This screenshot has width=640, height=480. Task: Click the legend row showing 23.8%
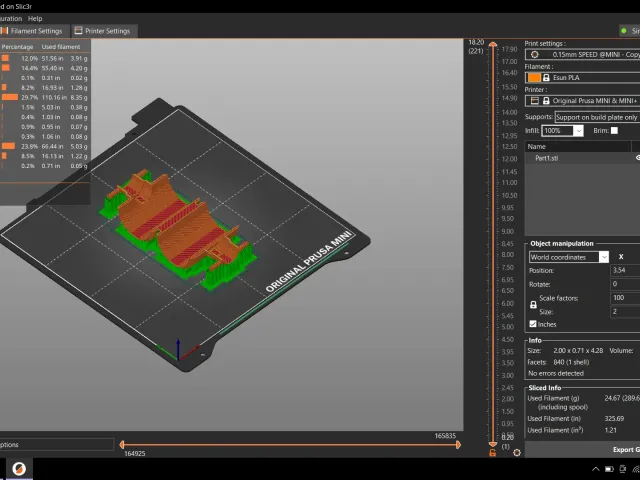point(44,147)
